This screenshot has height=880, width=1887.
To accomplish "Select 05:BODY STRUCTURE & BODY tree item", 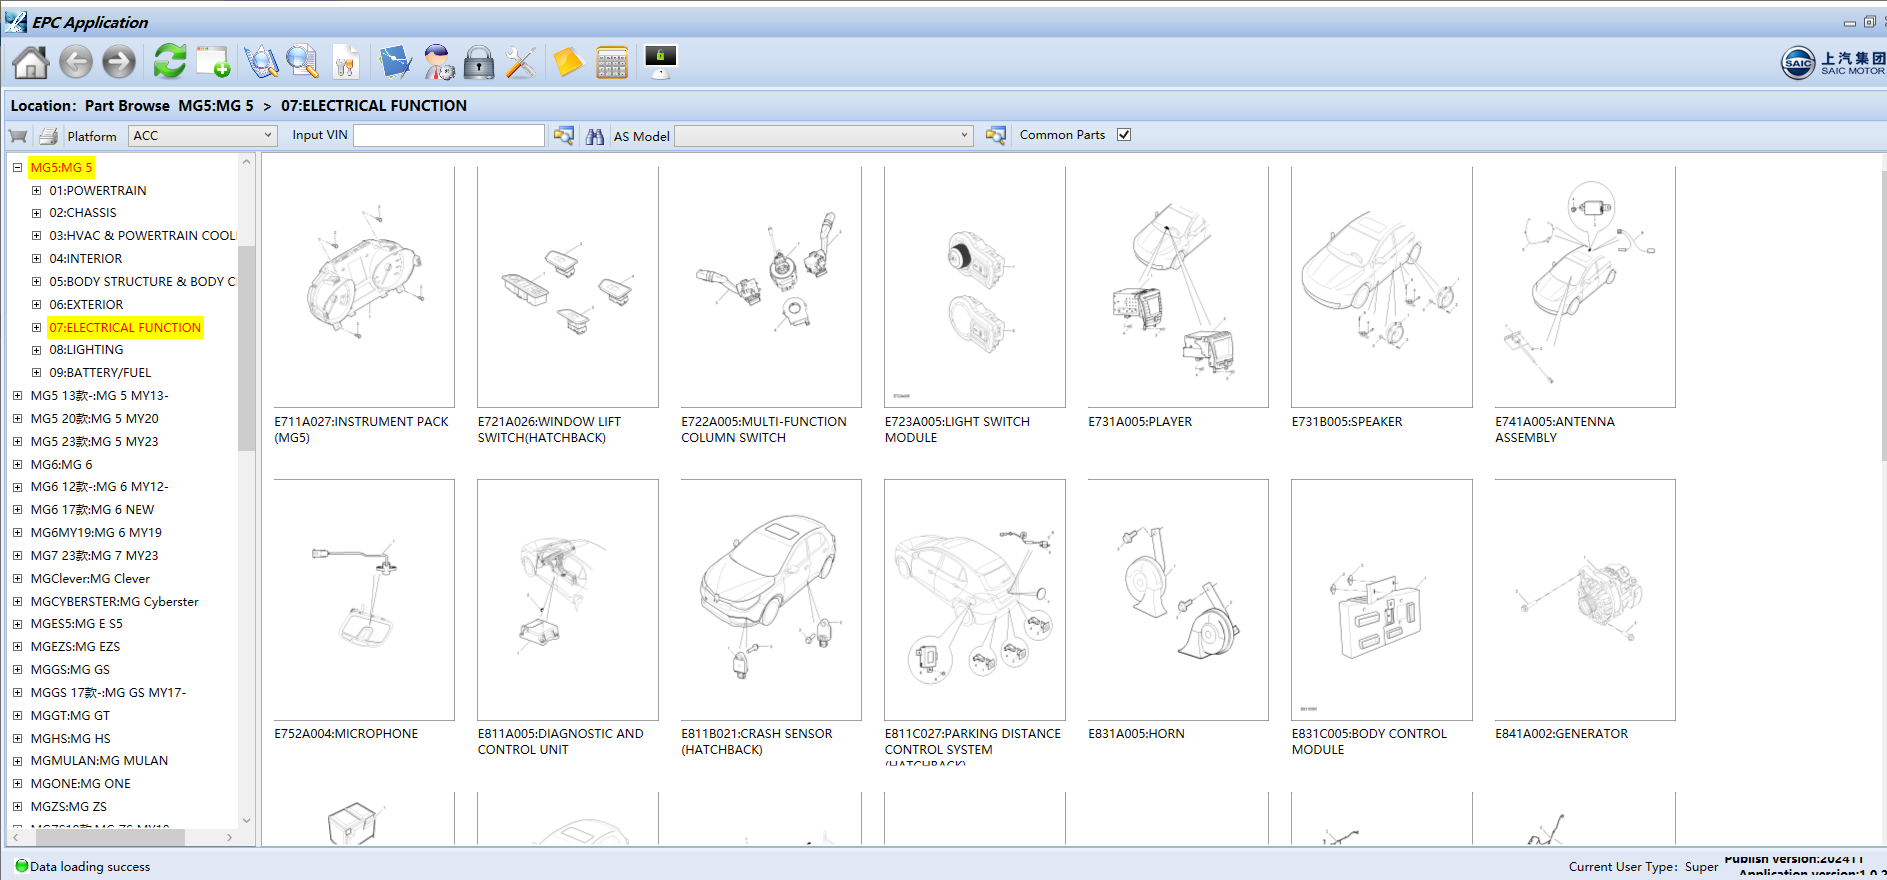I will [143, 282].
